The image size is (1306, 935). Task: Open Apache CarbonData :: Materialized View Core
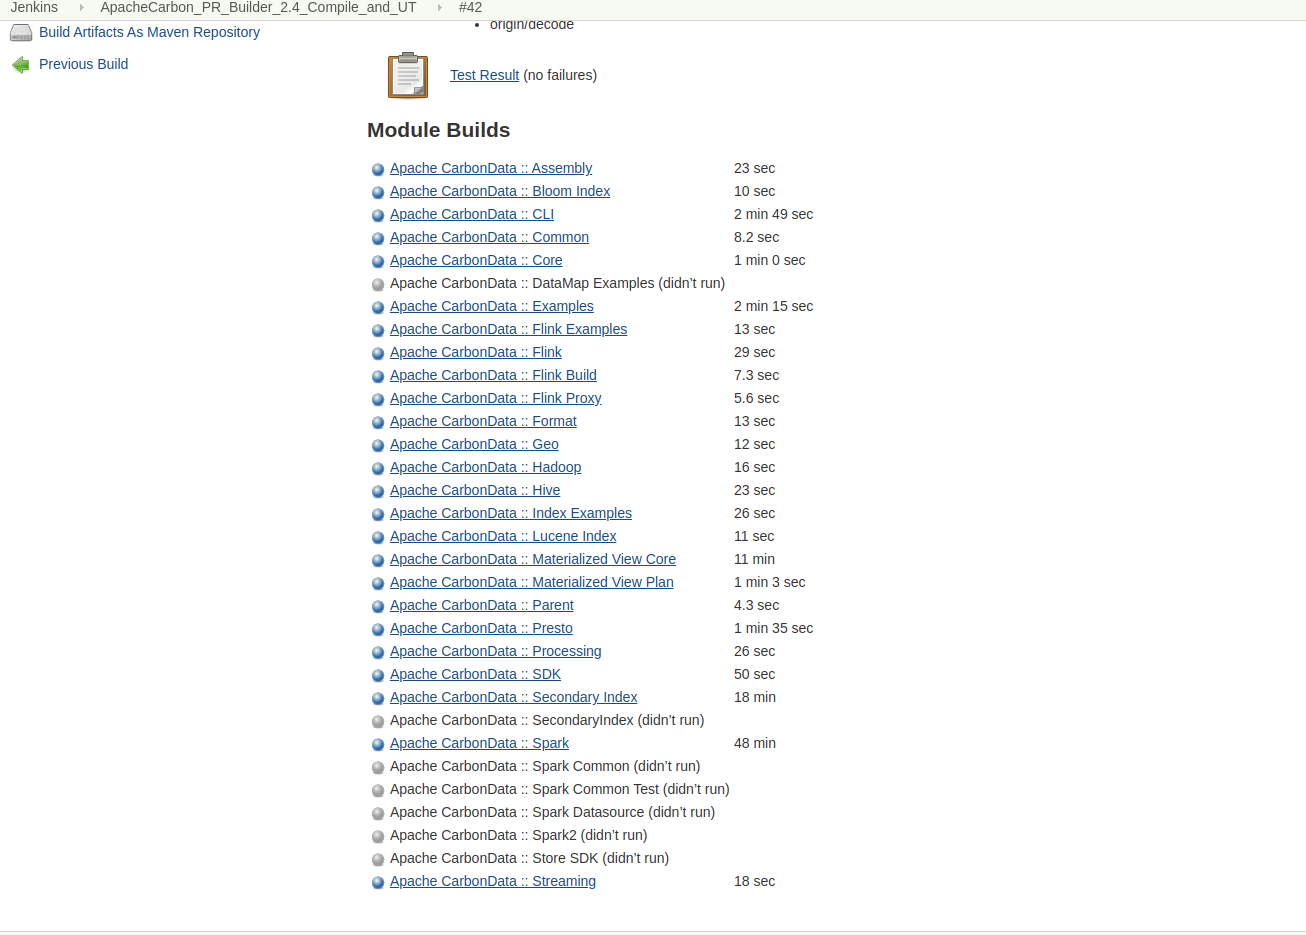tap(533, 559)
